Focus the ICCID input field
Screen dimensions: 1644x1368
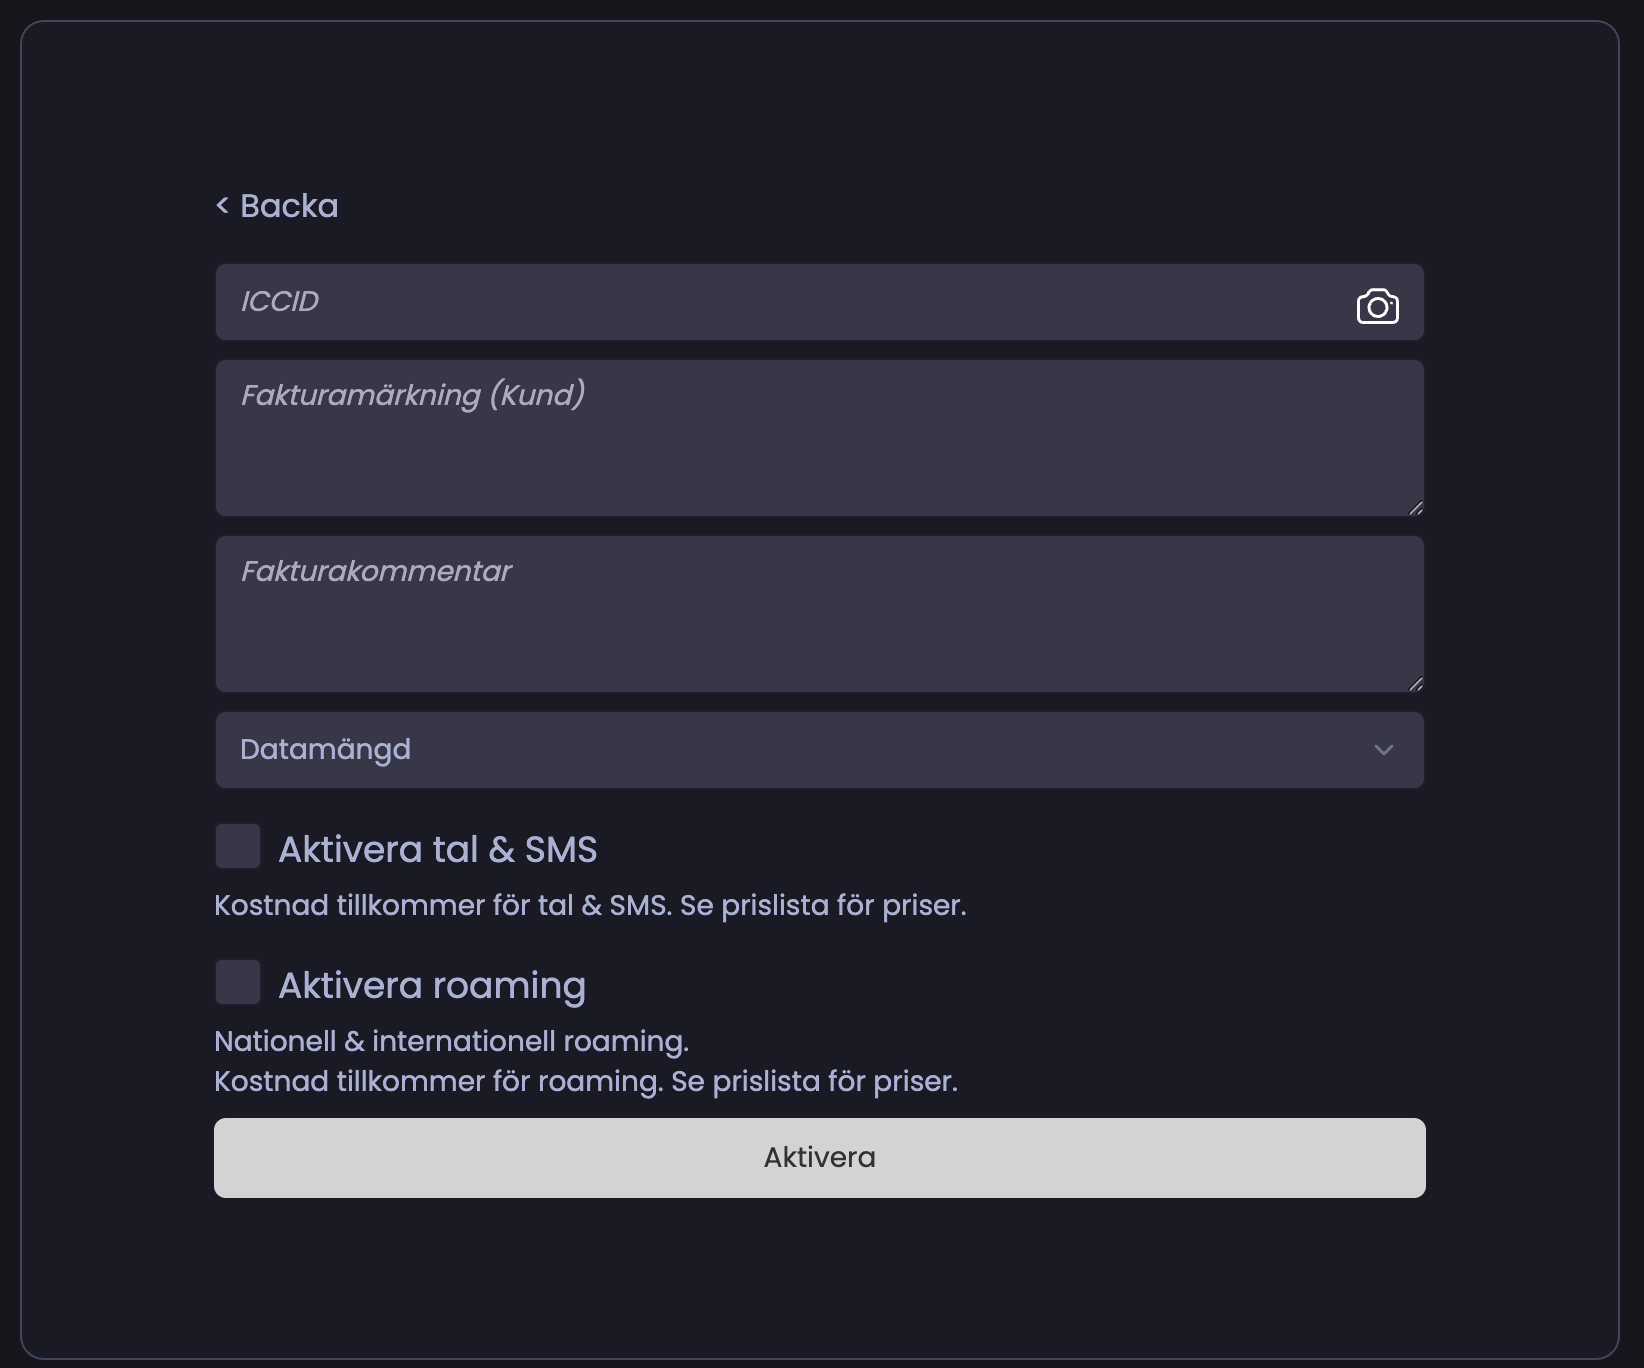(x=780, y=302)
